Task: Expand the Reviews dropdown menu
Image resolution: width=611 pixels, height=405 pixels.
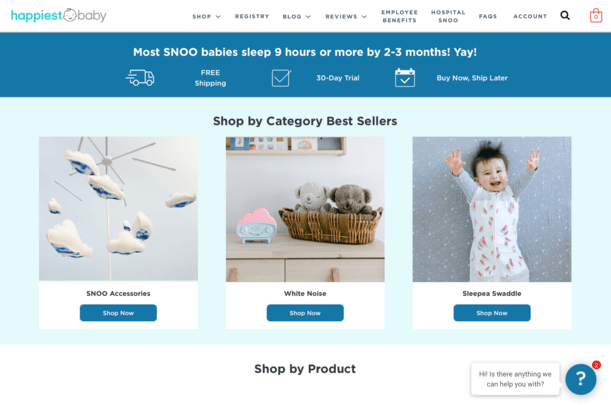Action: pyautogui.click(x=346, y=16)
